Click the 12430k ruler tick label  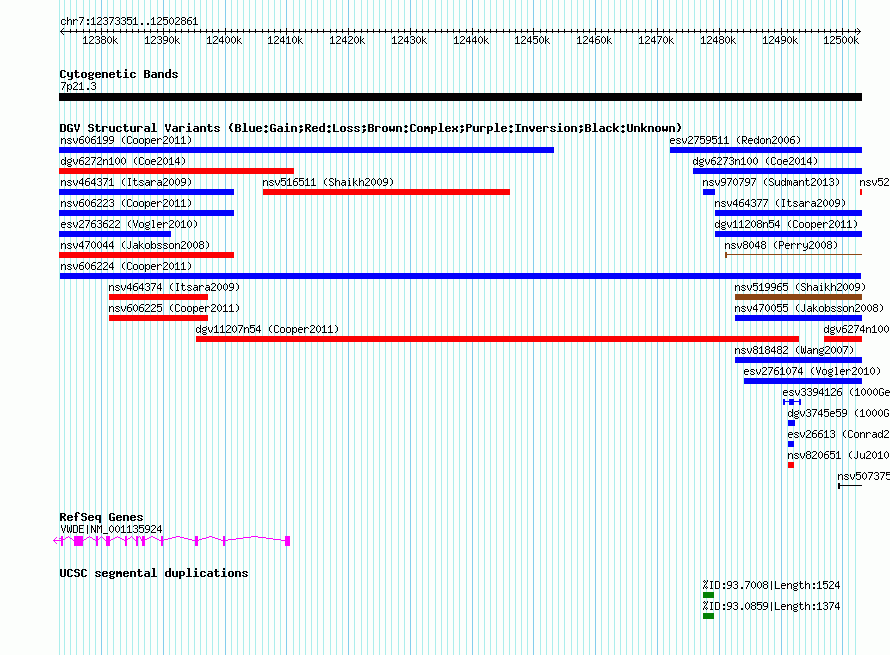[x=409, y=40]
